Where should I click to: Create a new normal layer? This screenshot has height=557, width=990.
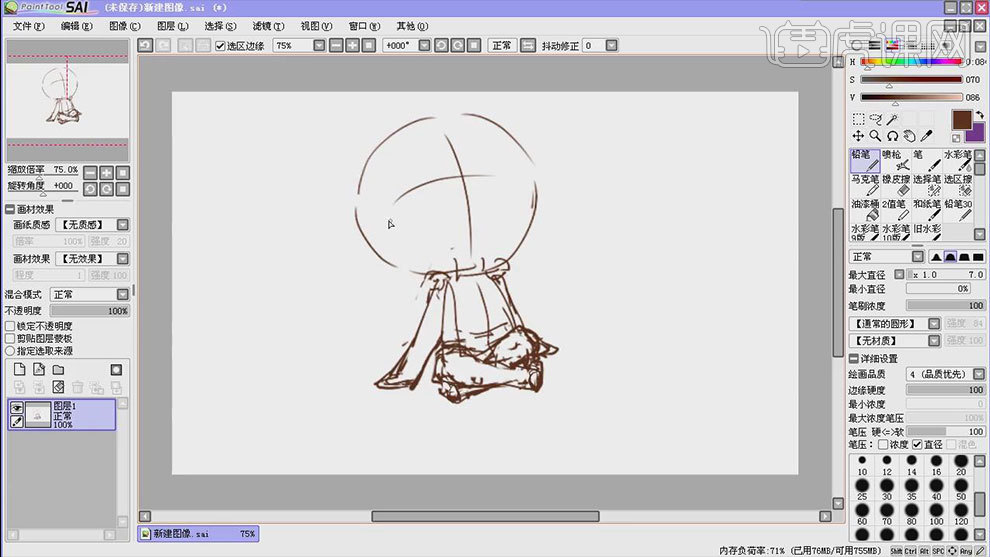(20, 369)
